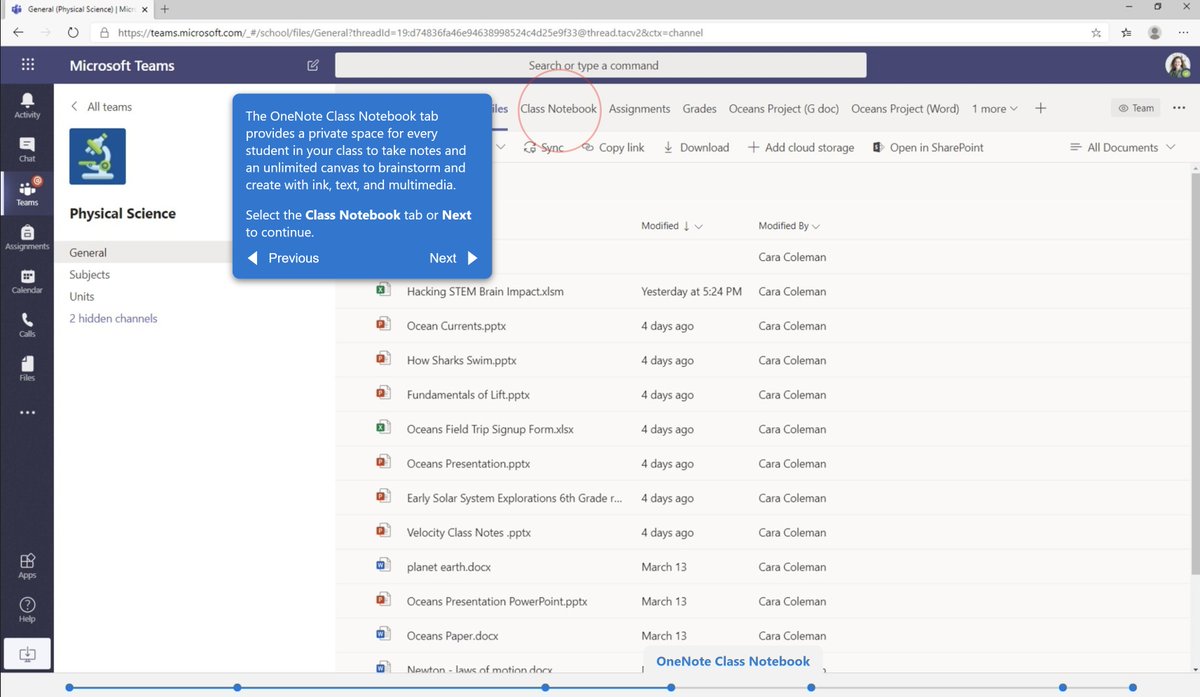Open Files in the left rail
The height and width of the screenshot is (697, 1200).
27,368
